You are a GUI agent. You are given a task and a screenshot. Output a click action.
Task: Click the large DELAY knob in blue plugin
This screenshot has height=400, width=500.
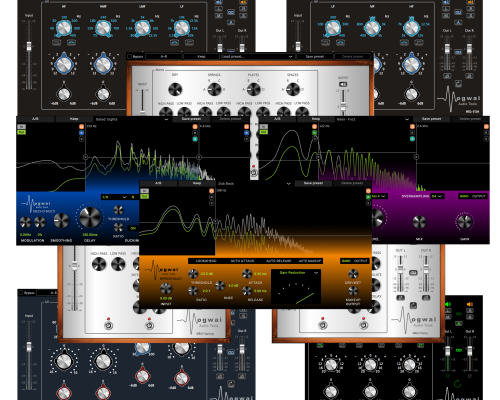click(x=89, y=217)
